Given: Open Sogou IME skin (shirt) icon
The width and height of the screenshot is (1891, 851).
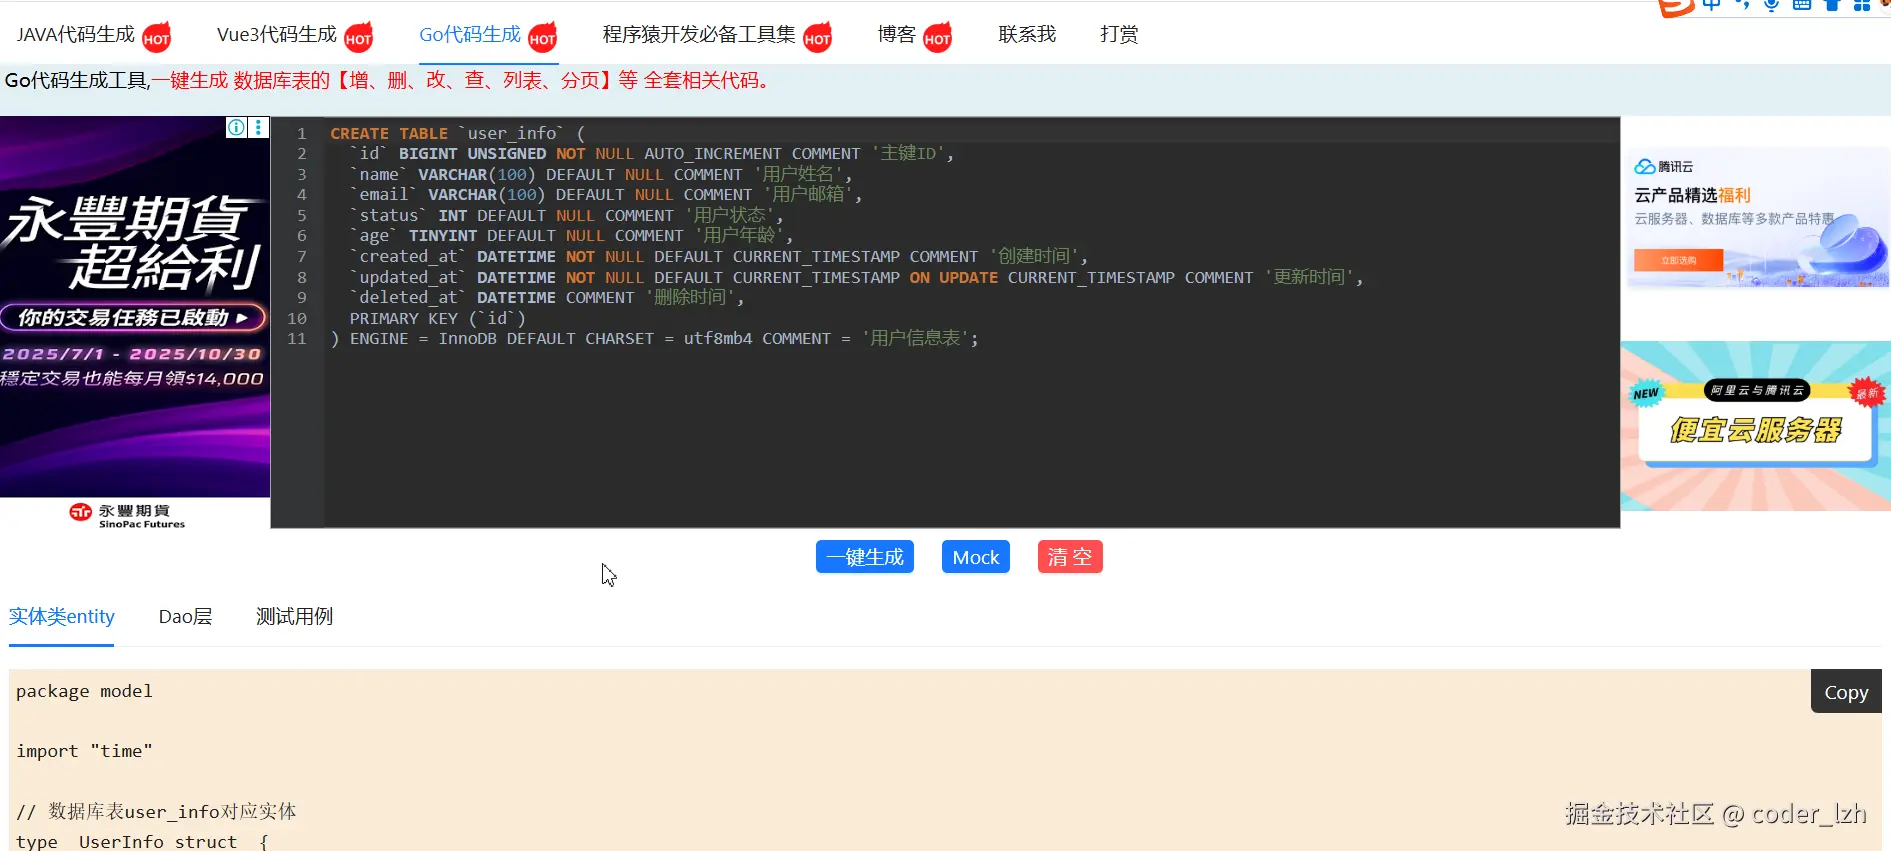Looking at the screenshot, I should click(1832, 5).
